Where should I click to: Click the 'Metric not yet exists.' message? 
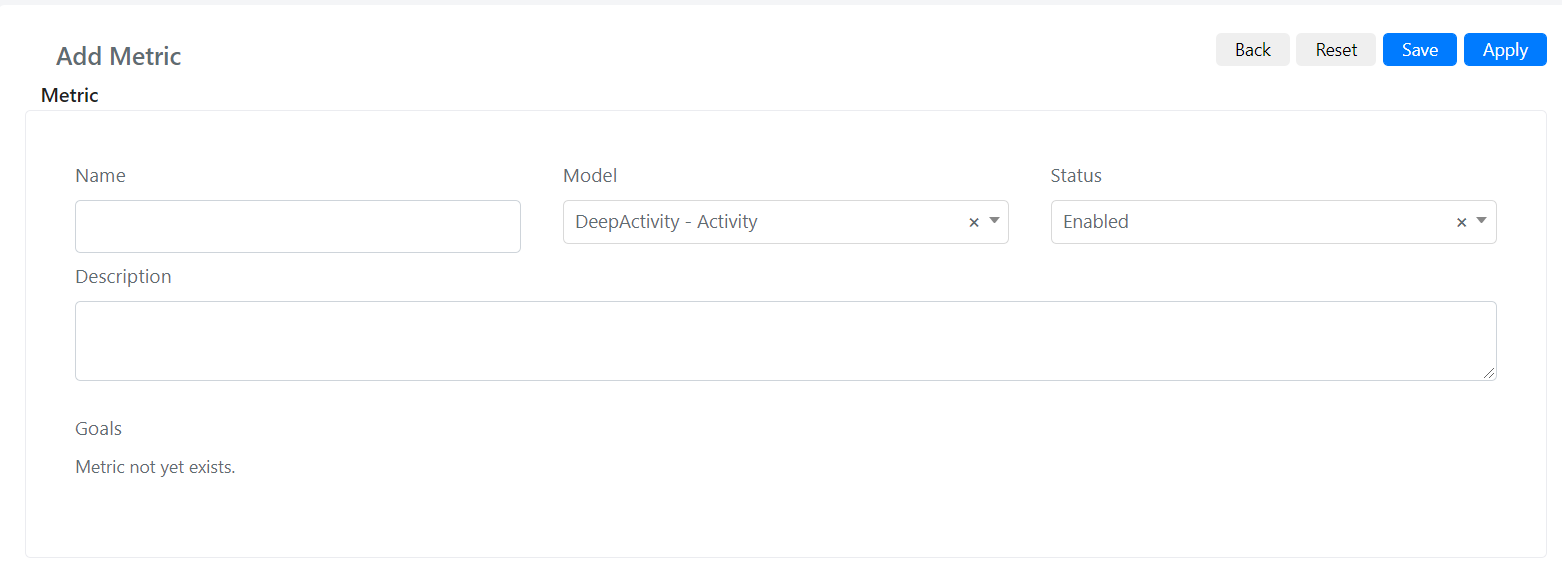(x=155, y=467)
